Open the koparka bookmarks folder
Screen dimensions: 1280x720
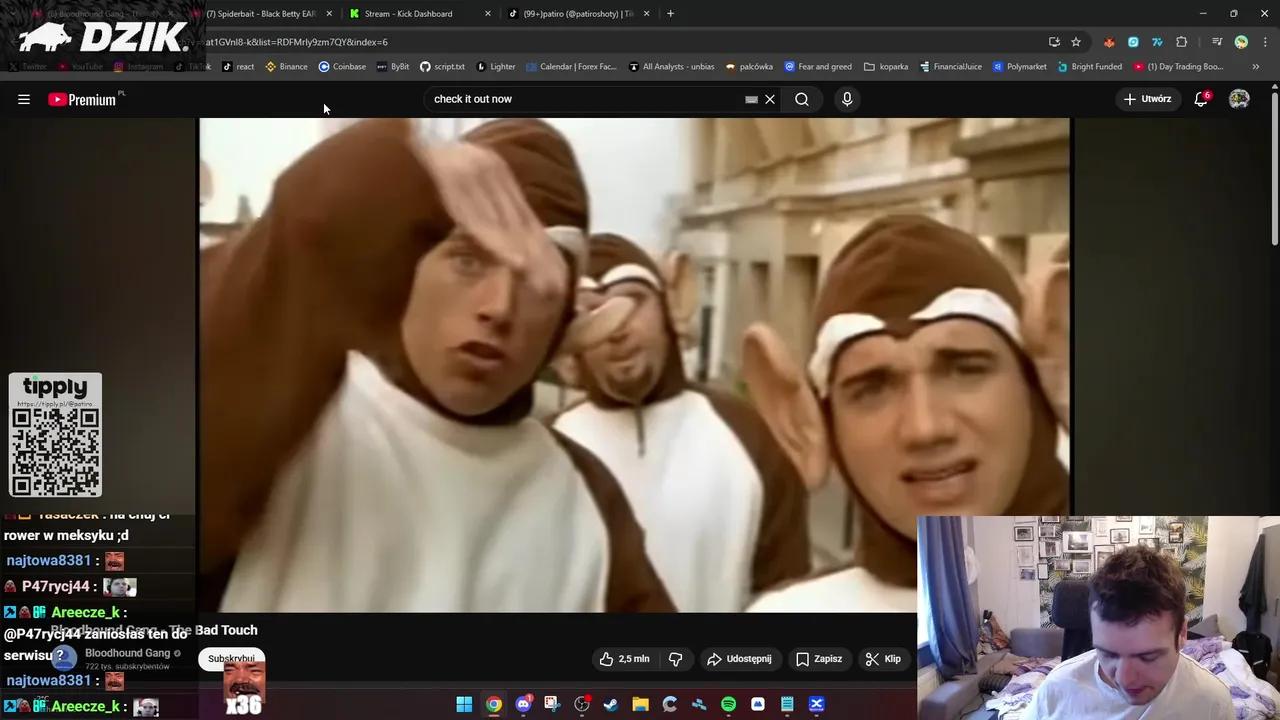click(x=886, y=67)
